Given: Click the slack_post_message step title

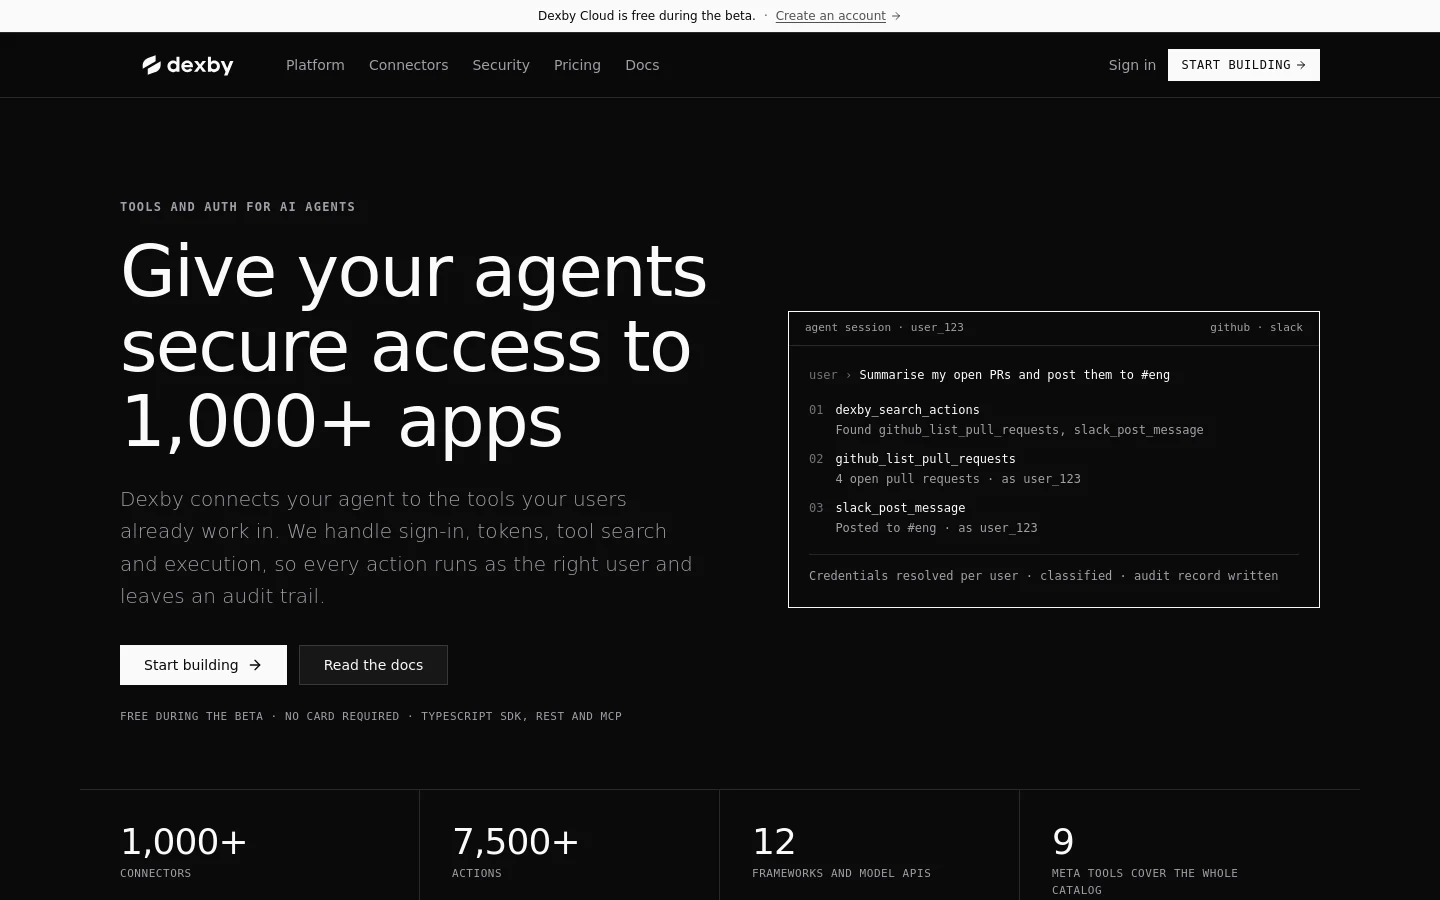Looking at the screenshot, I should [900, 508].
